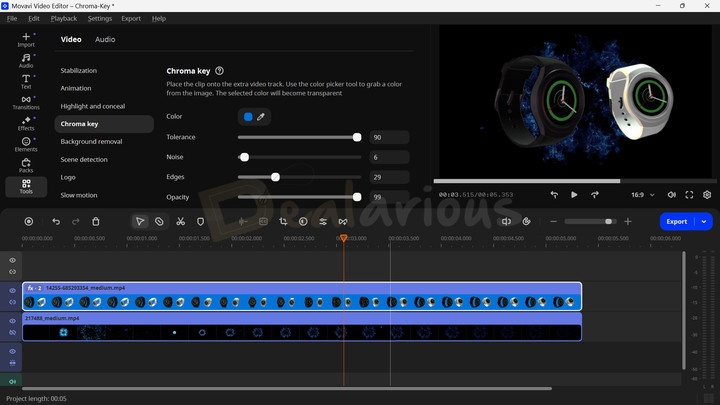Screen dimensions: 720x405
Task: Mute the preview volume
Action: 671,195
